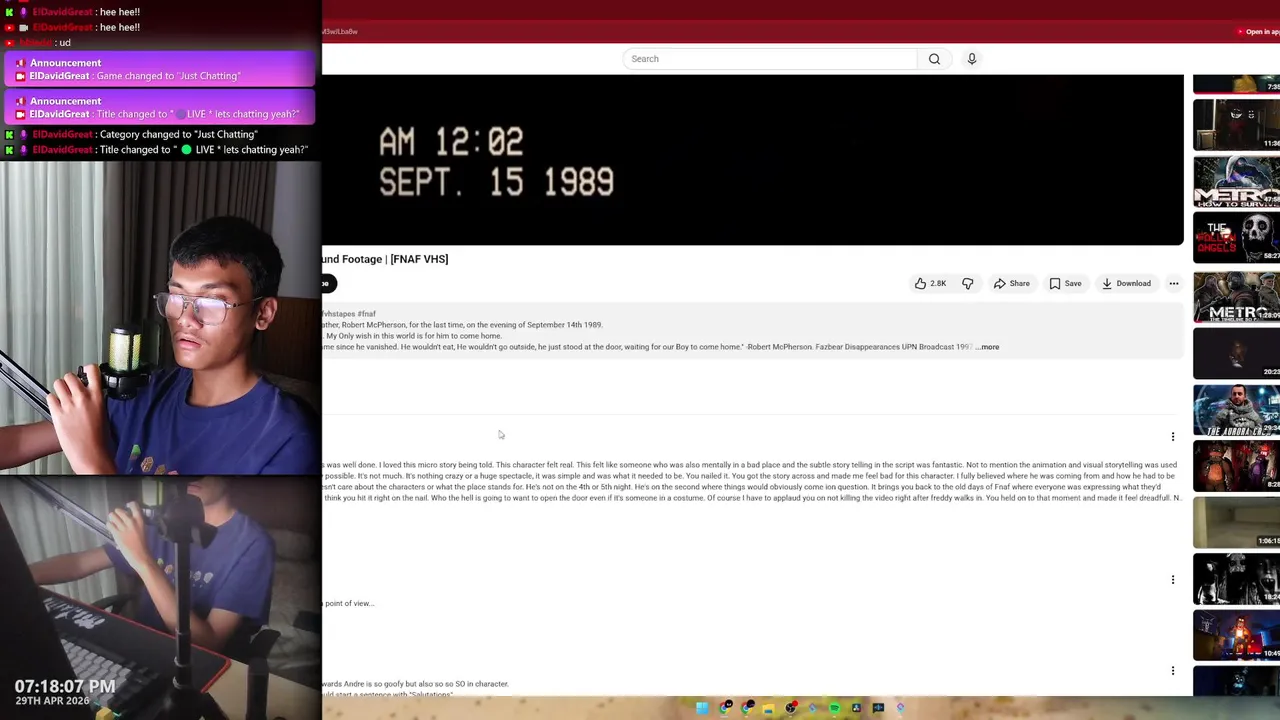Share the FNAF VHS video
The height and width of the screenshot is (720, 1280).
[x=1012, y=284]
